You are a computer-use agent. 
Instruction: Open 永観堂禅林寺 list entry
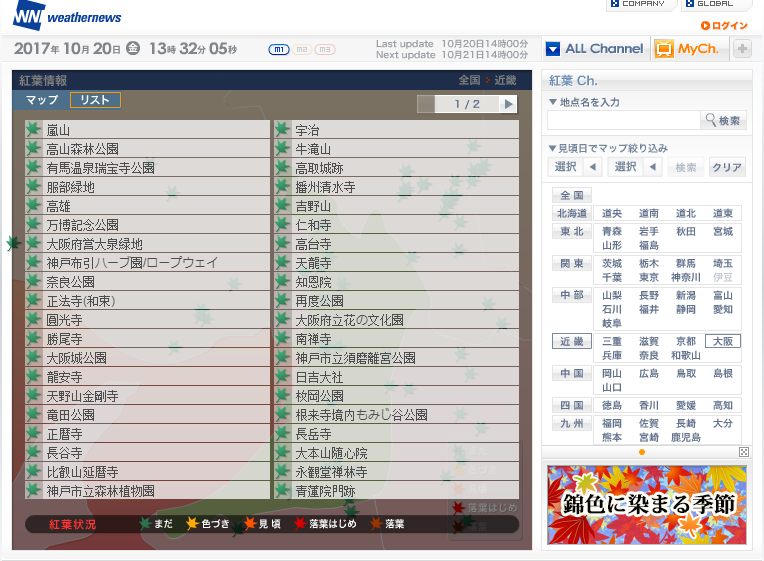coord(397,471)
